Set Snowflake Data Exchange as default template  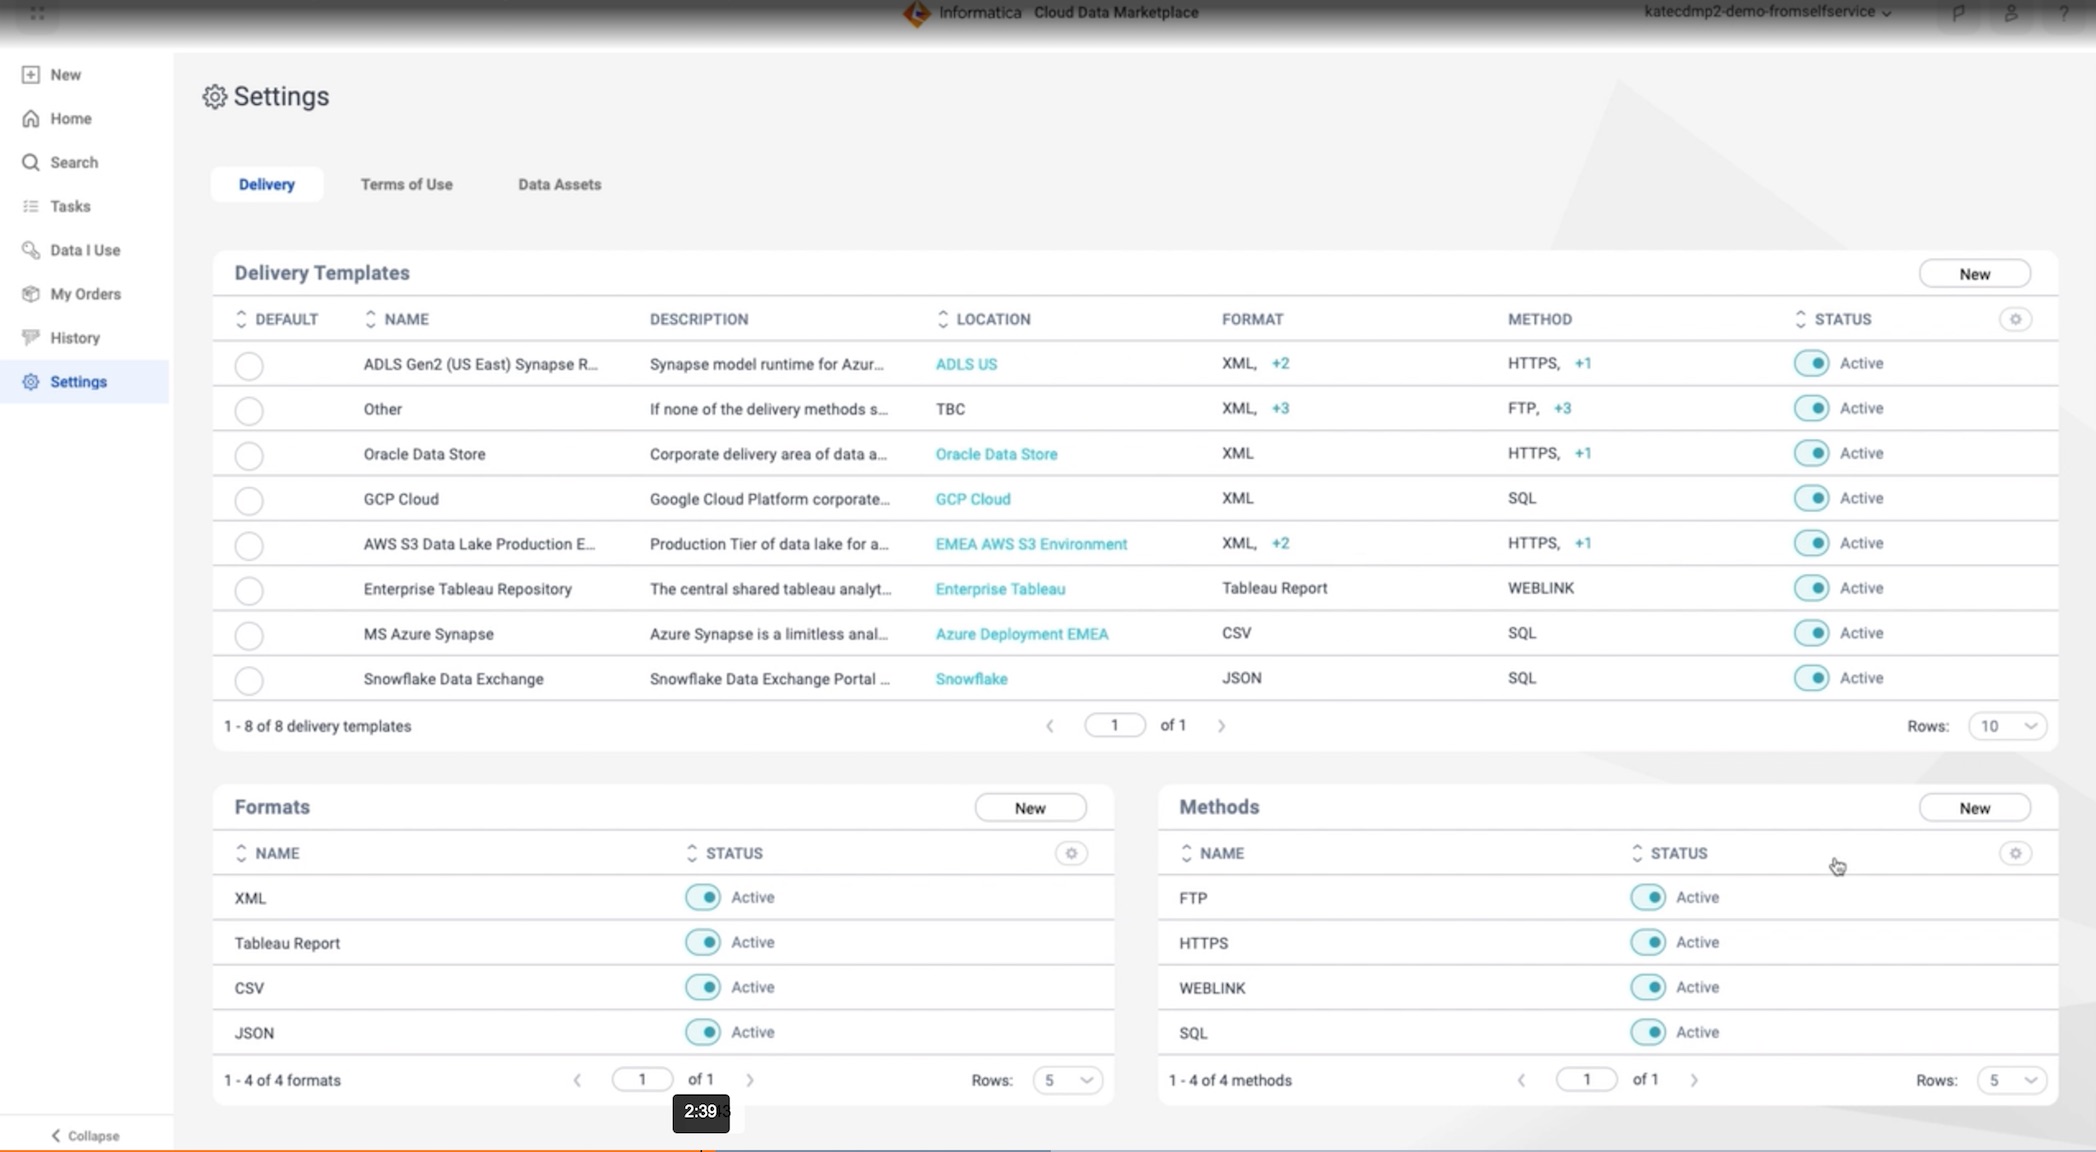point(249,681)
